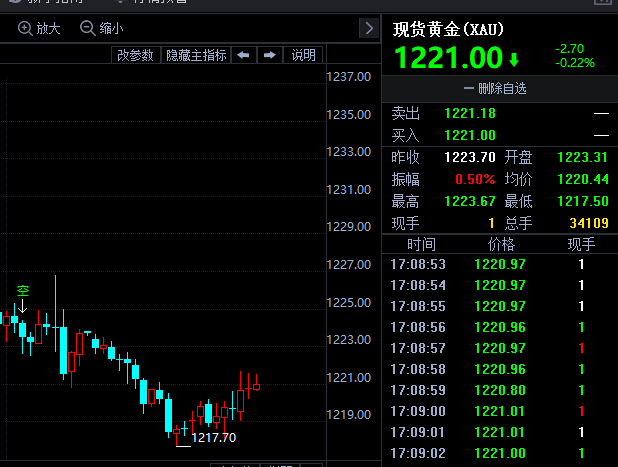Click the right arrow indicator button
The width and height of the screenshot is (618, 467).
(x=270, y=55)
